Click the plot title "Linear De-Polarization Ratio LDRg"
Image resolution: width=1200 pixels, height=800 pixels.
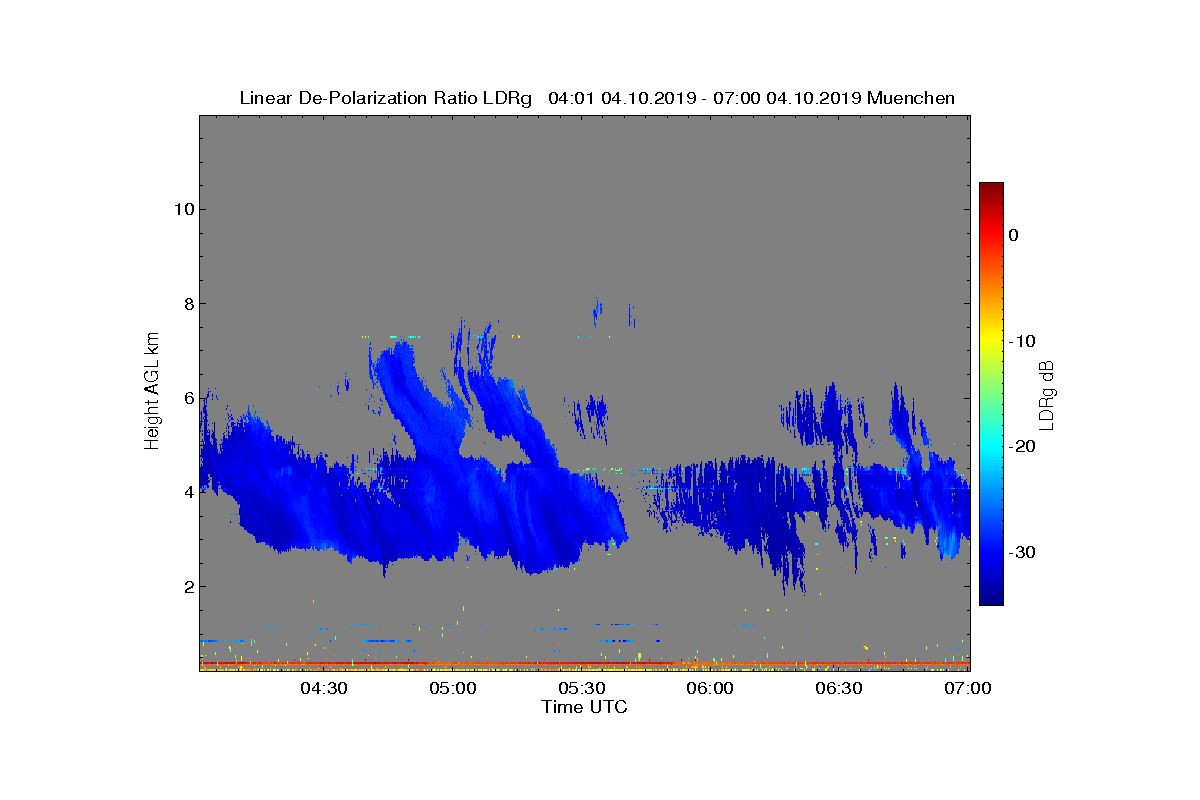[x=386, y=98]
